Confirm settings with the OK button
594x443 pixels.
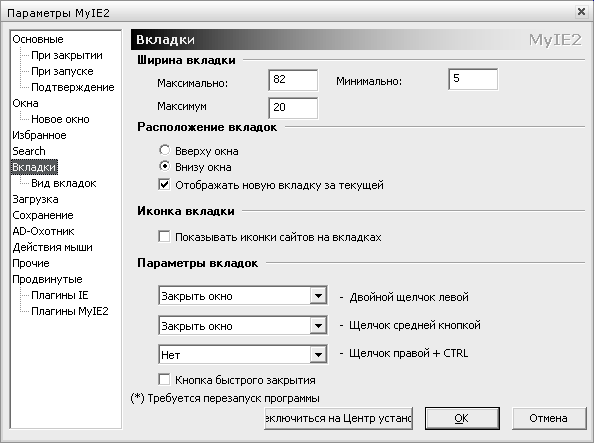pyautogui.click(x=462, y=418)
